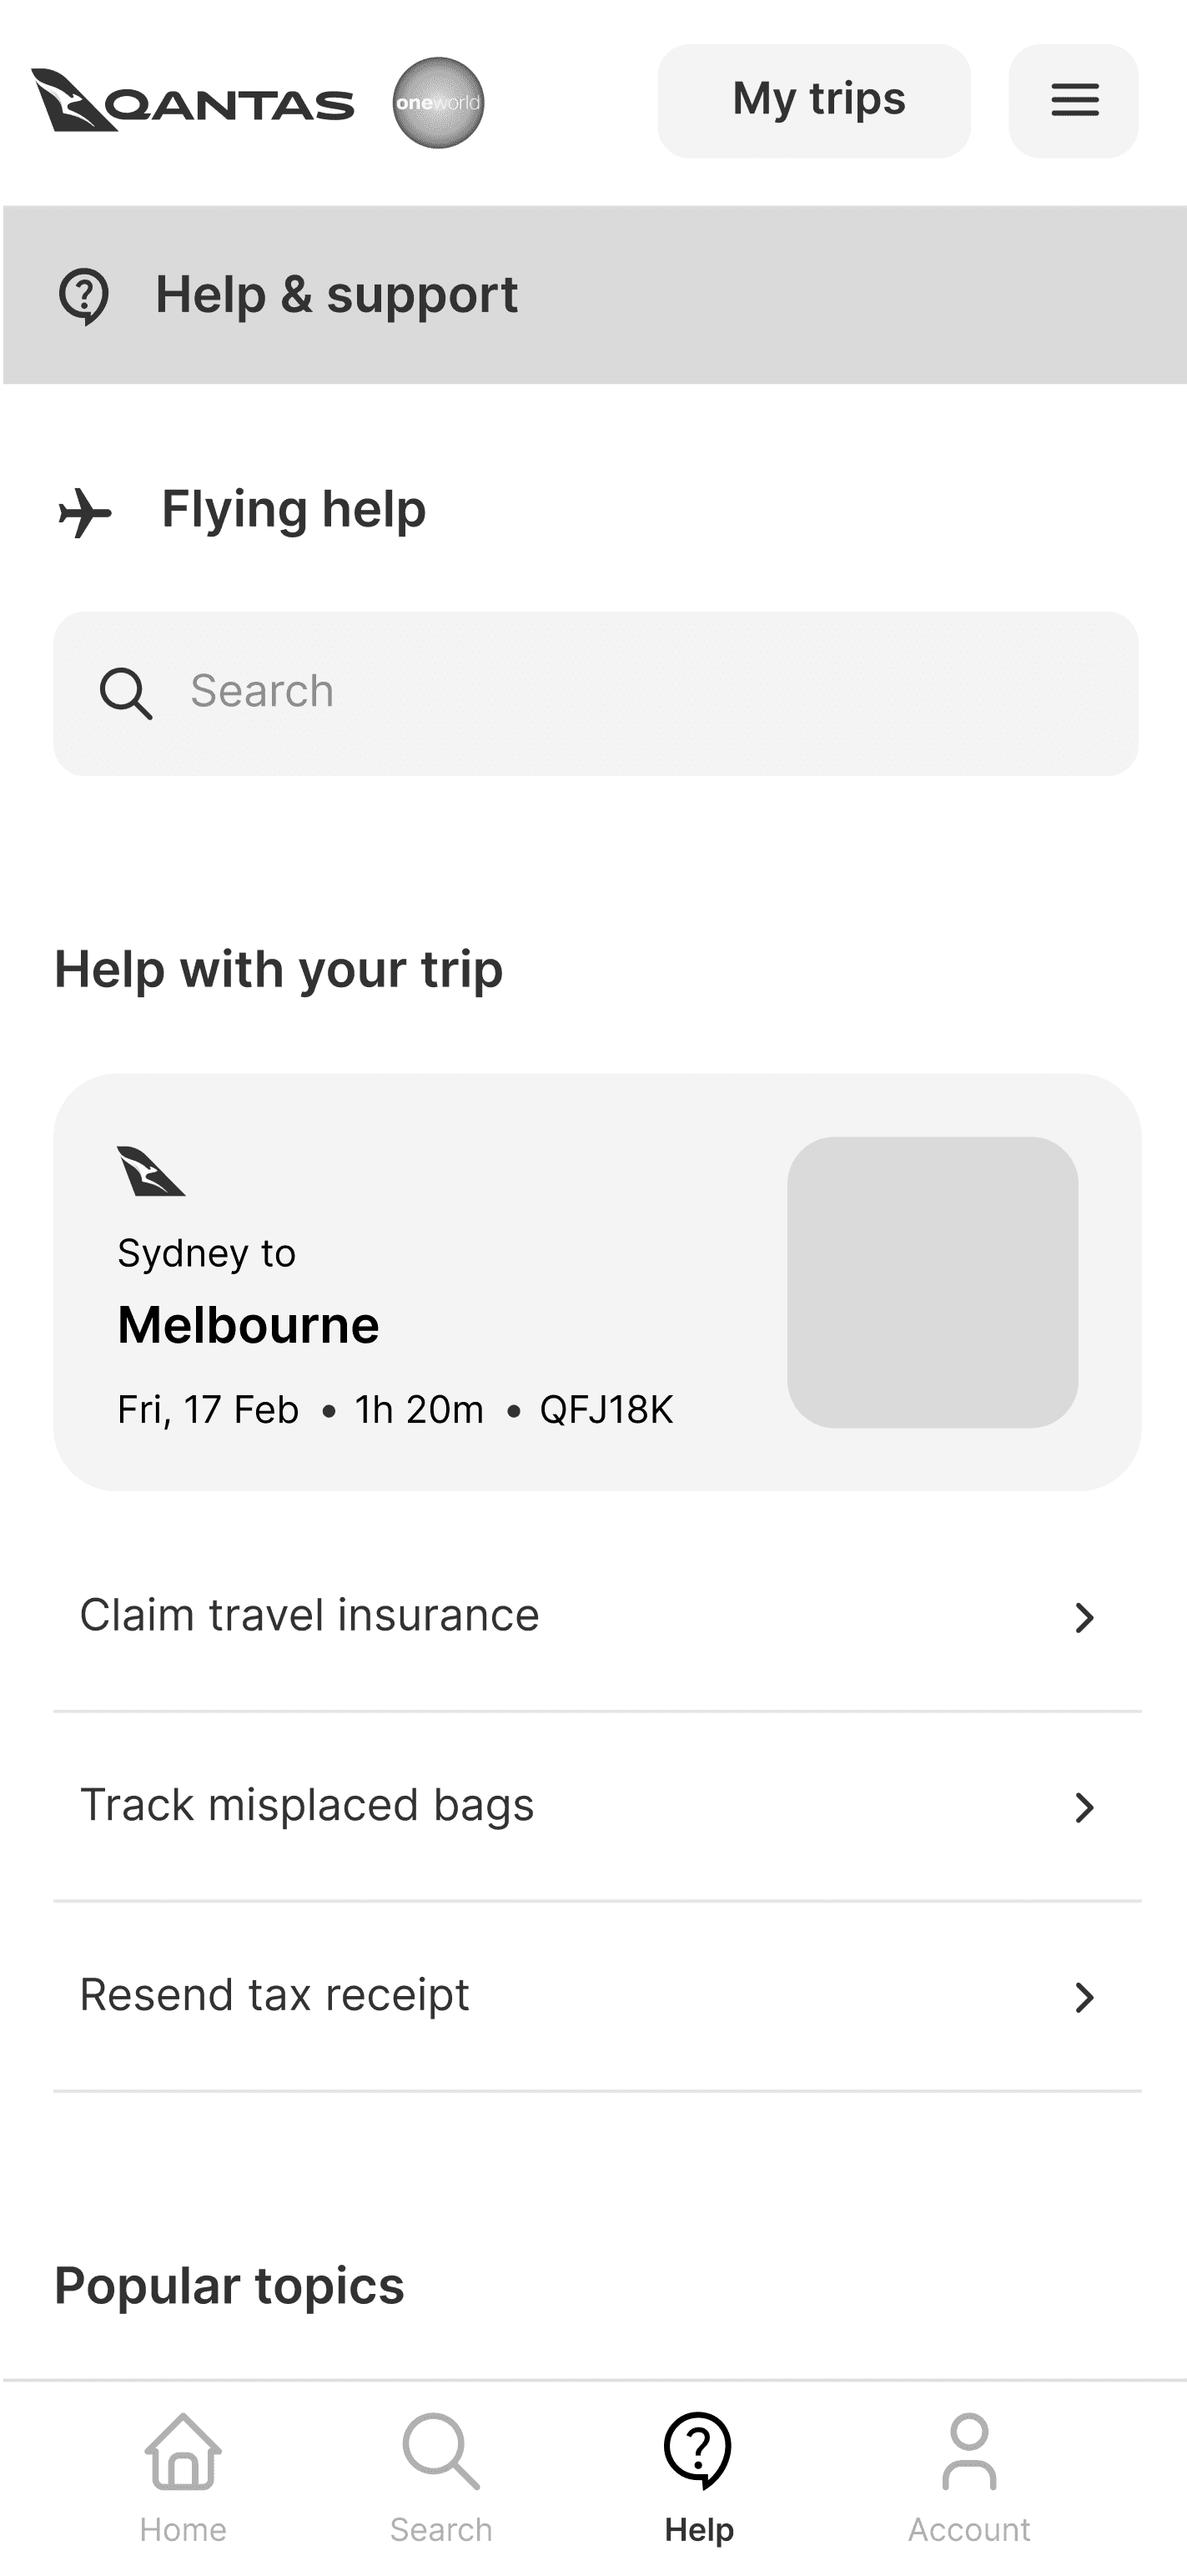Click the Help & support question icon
The height and width of the screenshot is (2576, 1187).
[84, 296]
